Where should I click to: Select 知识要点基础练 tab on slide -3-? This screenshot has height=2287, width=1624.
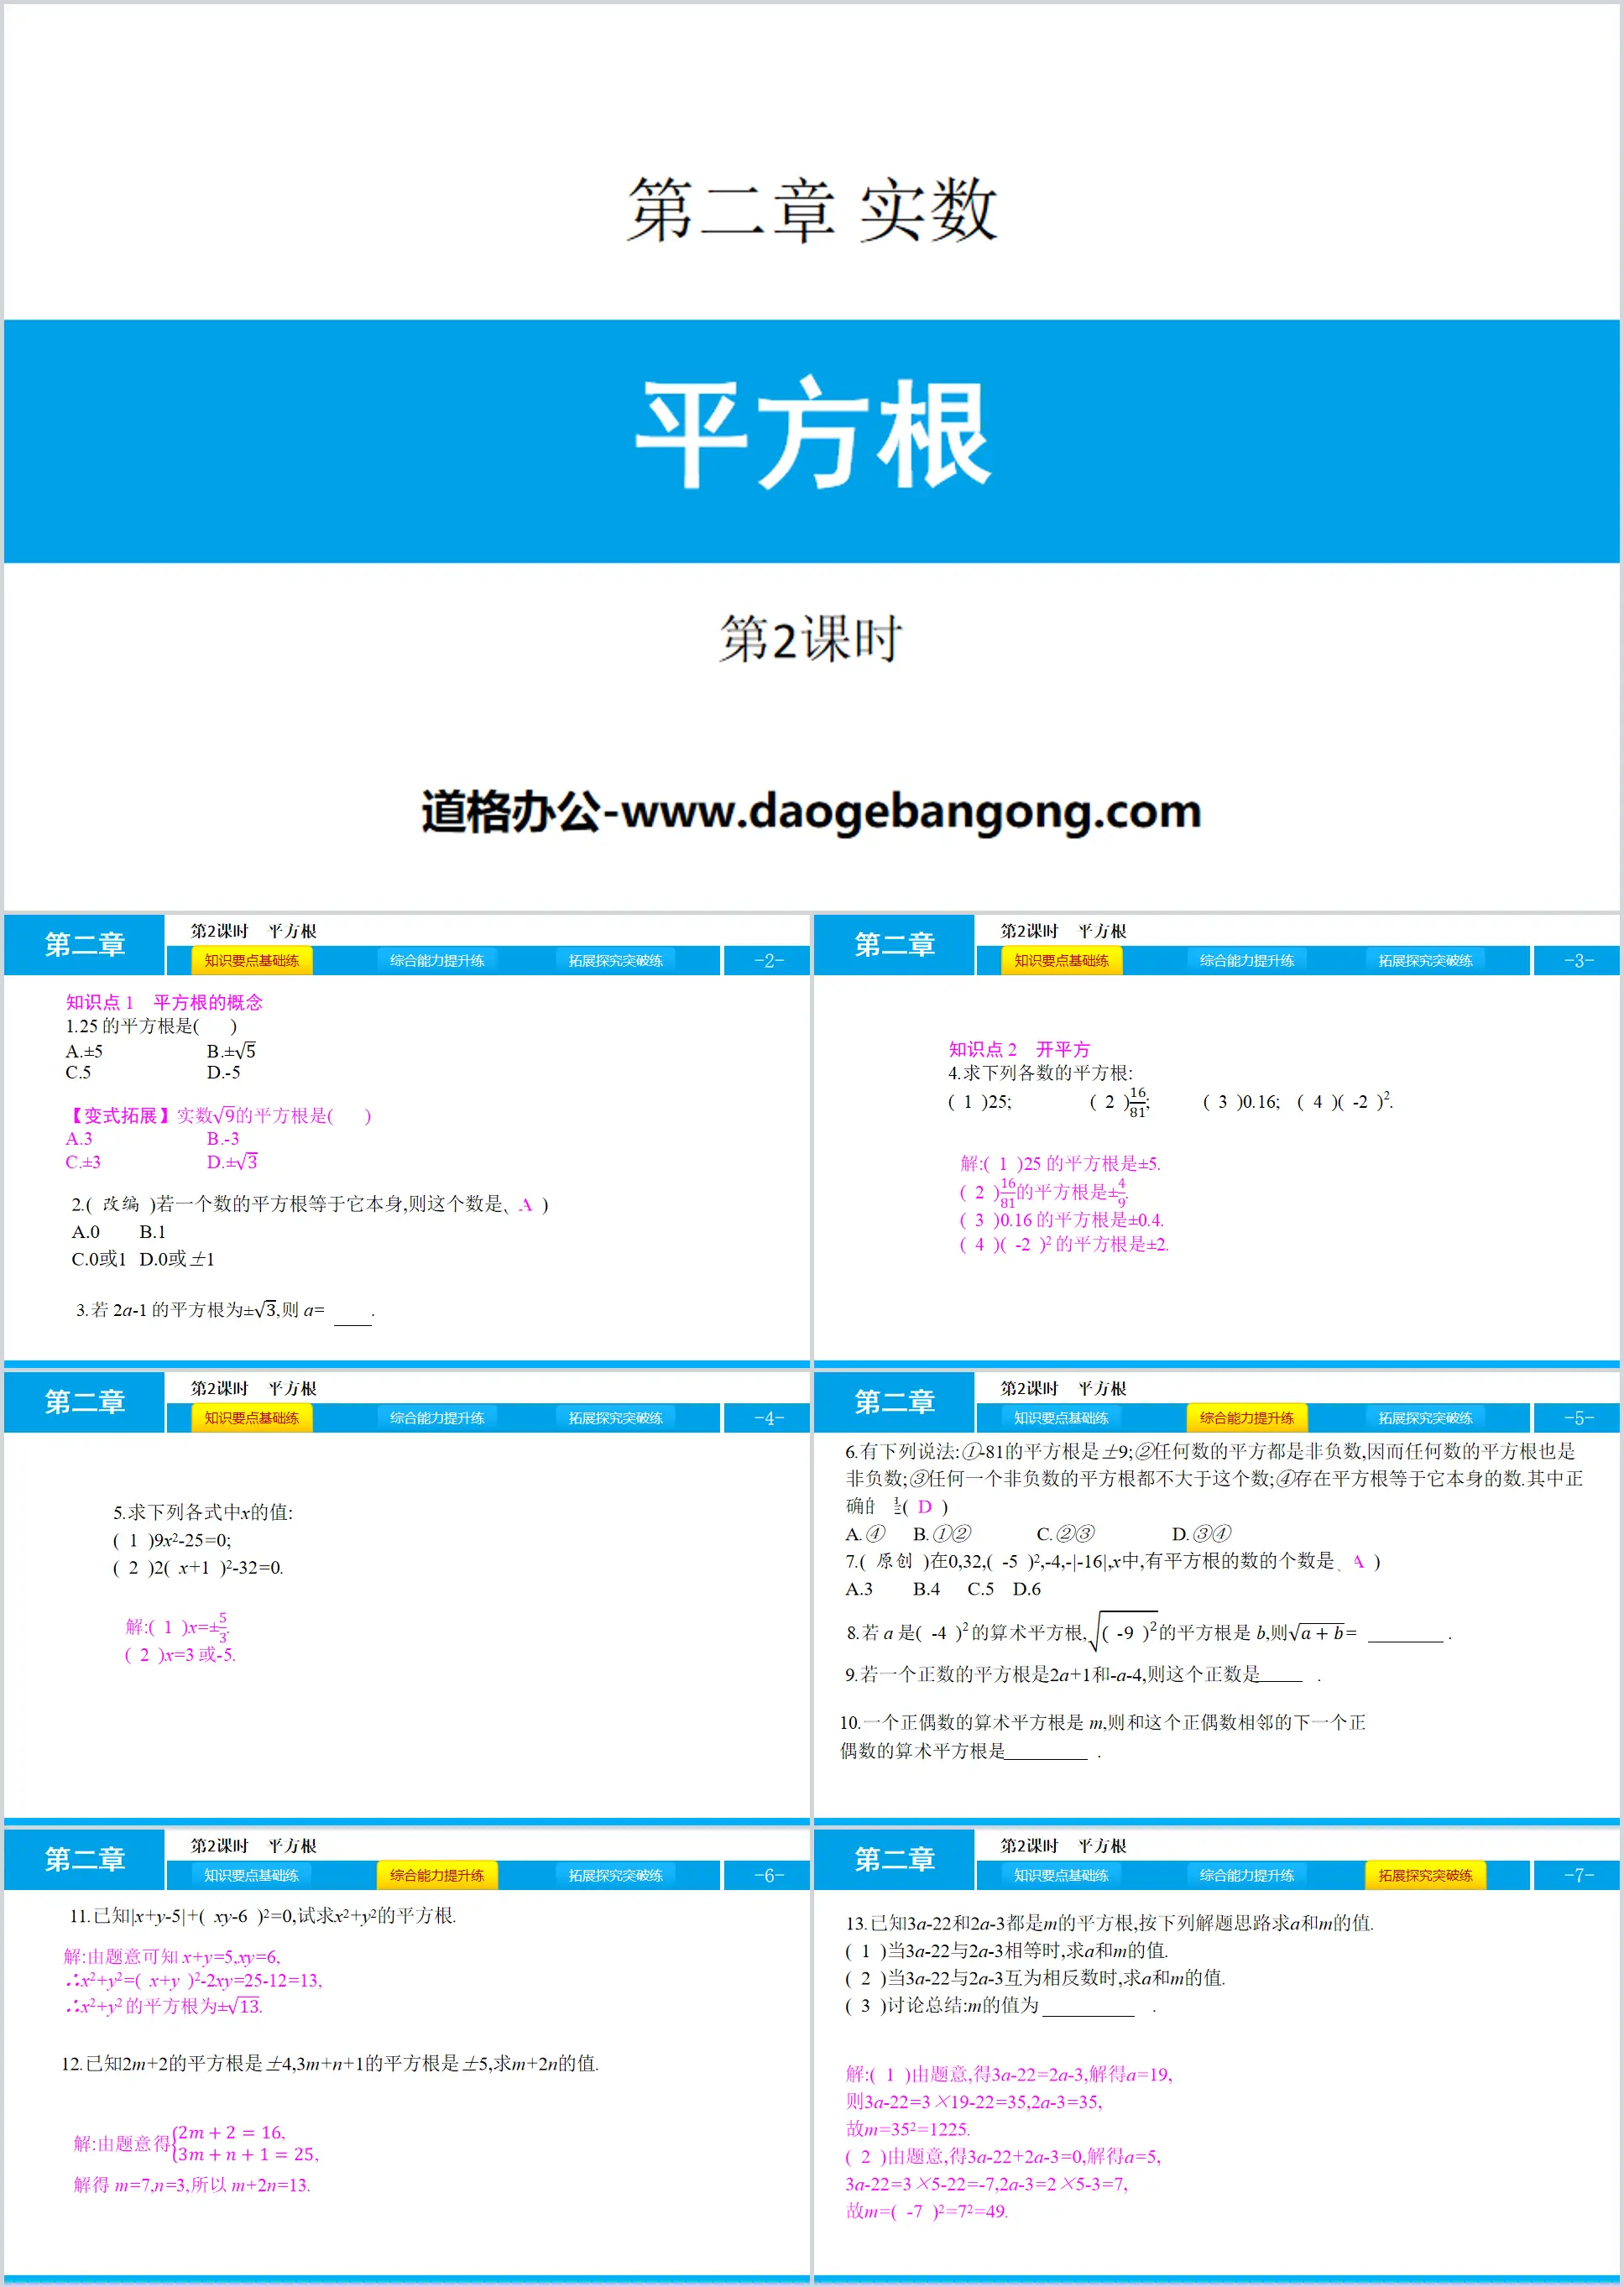[x=1062, y=961]
